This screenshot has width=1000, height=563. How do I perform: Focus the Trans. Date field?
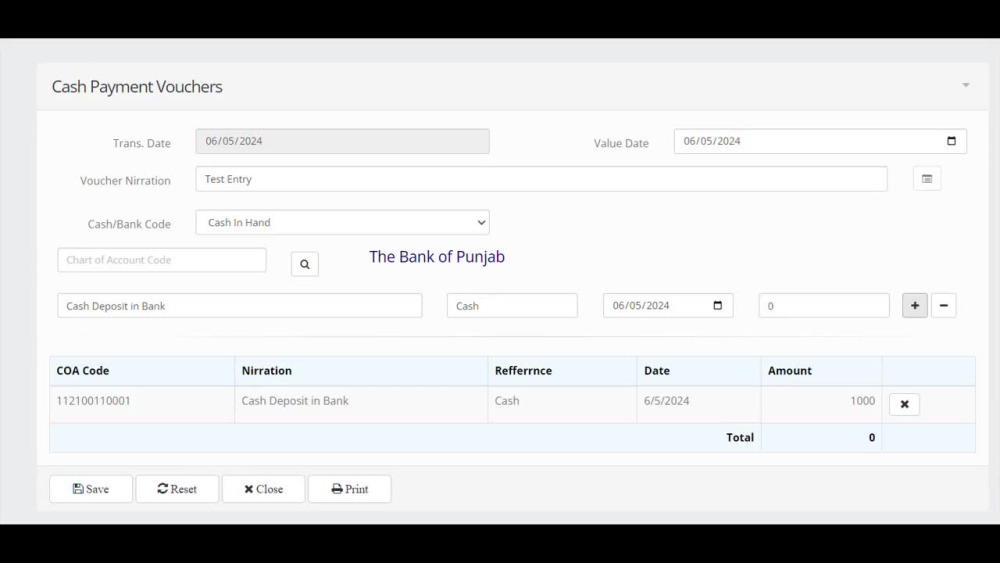[x=342, y=141]
